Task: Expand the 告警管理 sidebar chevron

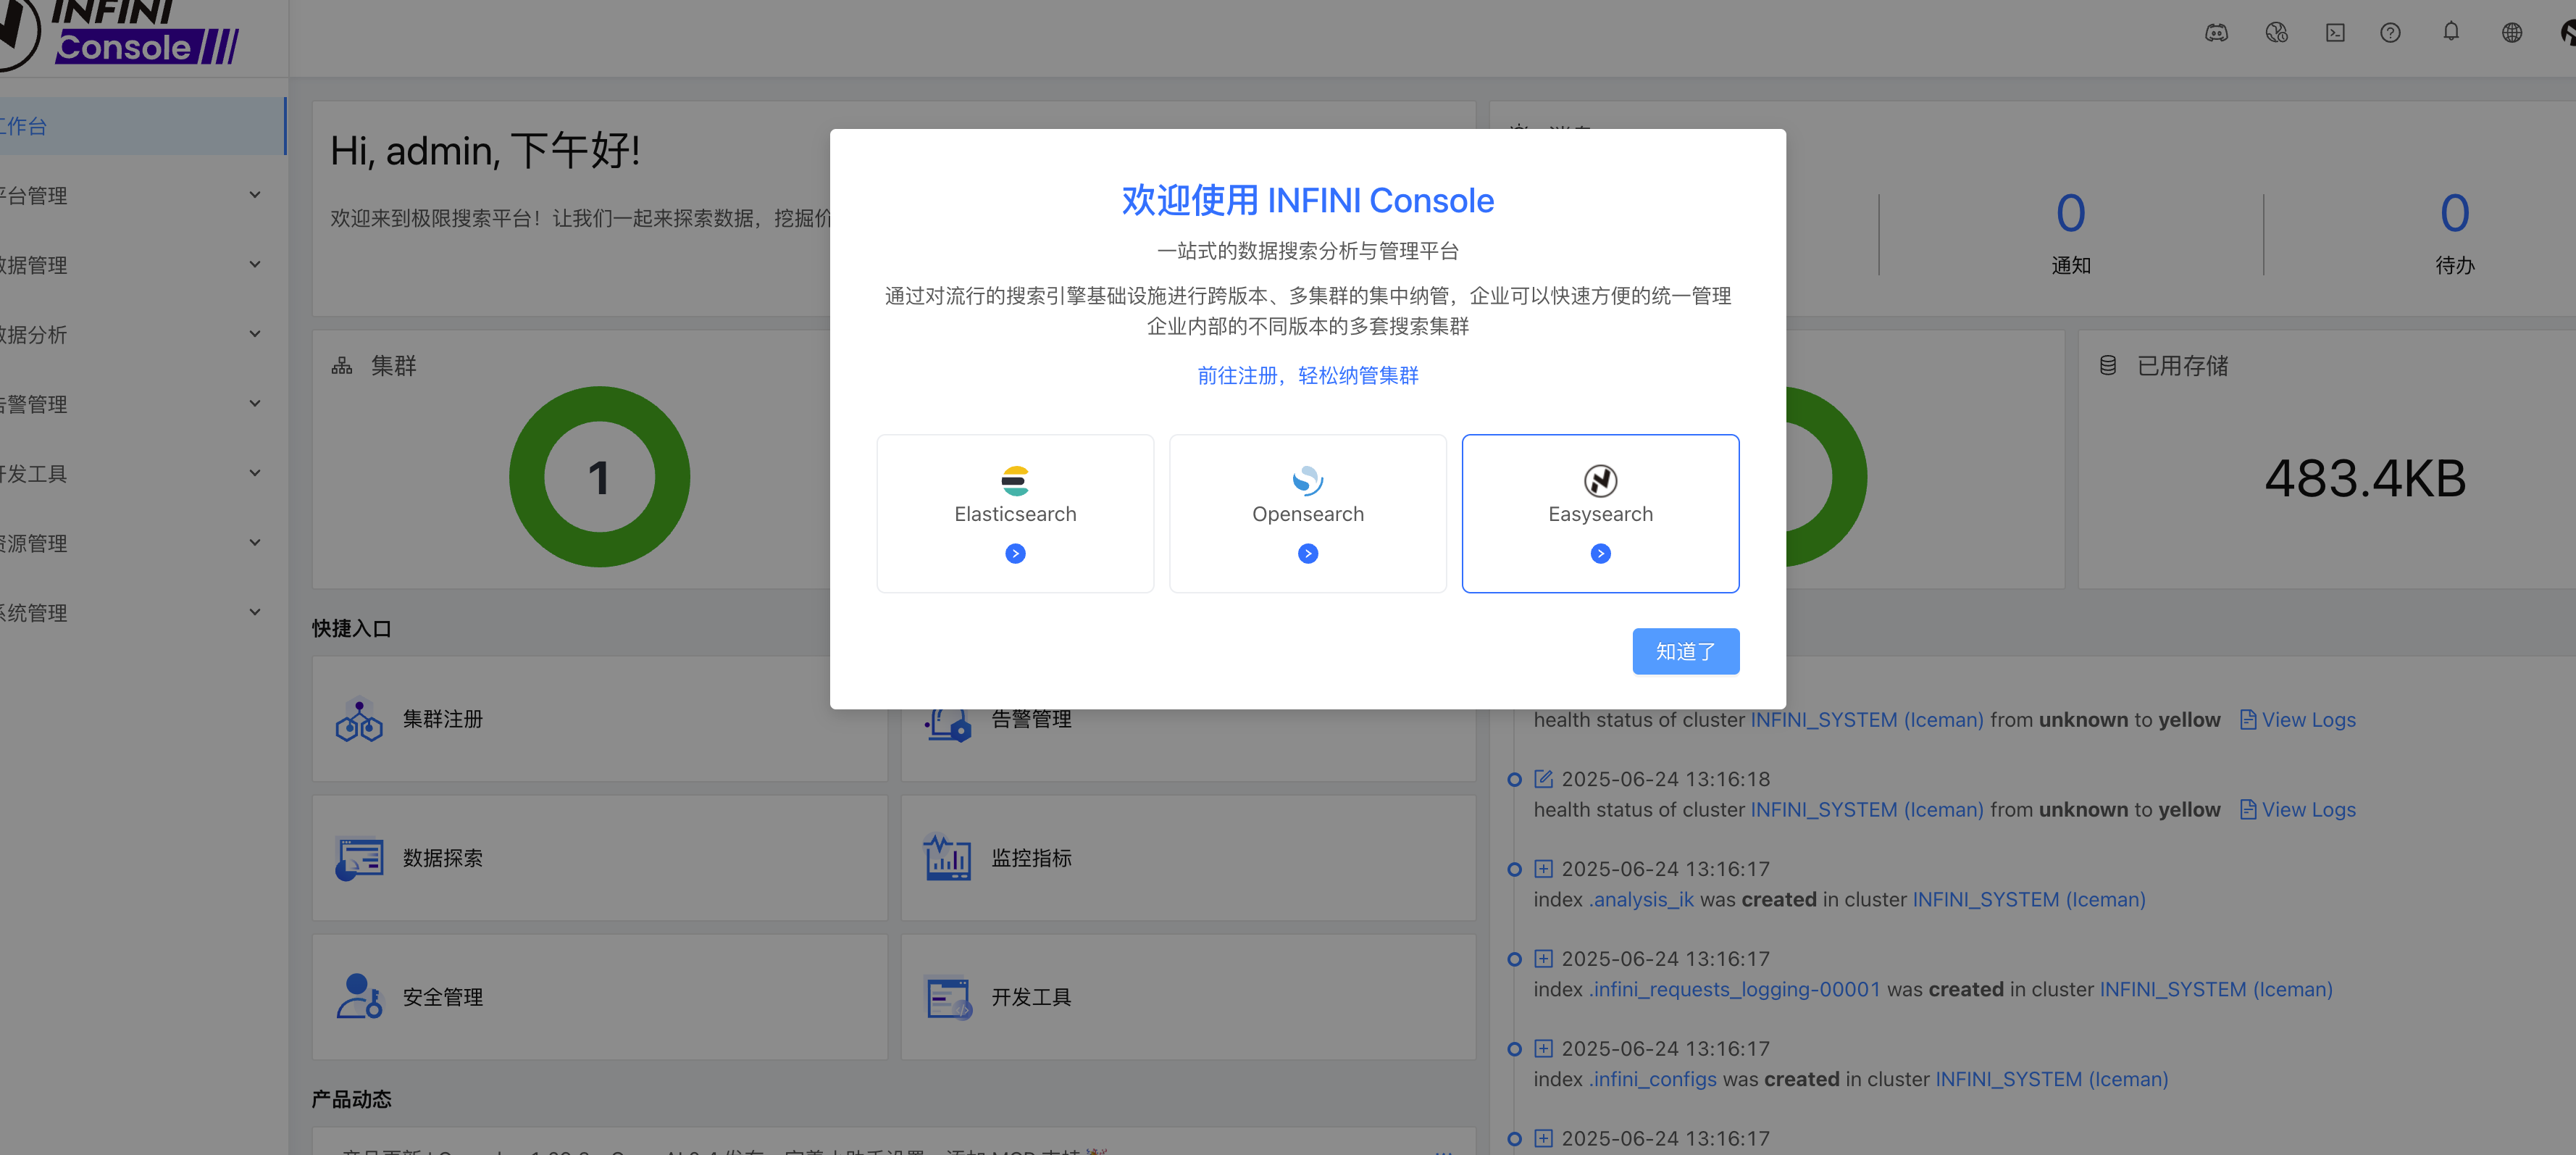Action: (254, 403)
